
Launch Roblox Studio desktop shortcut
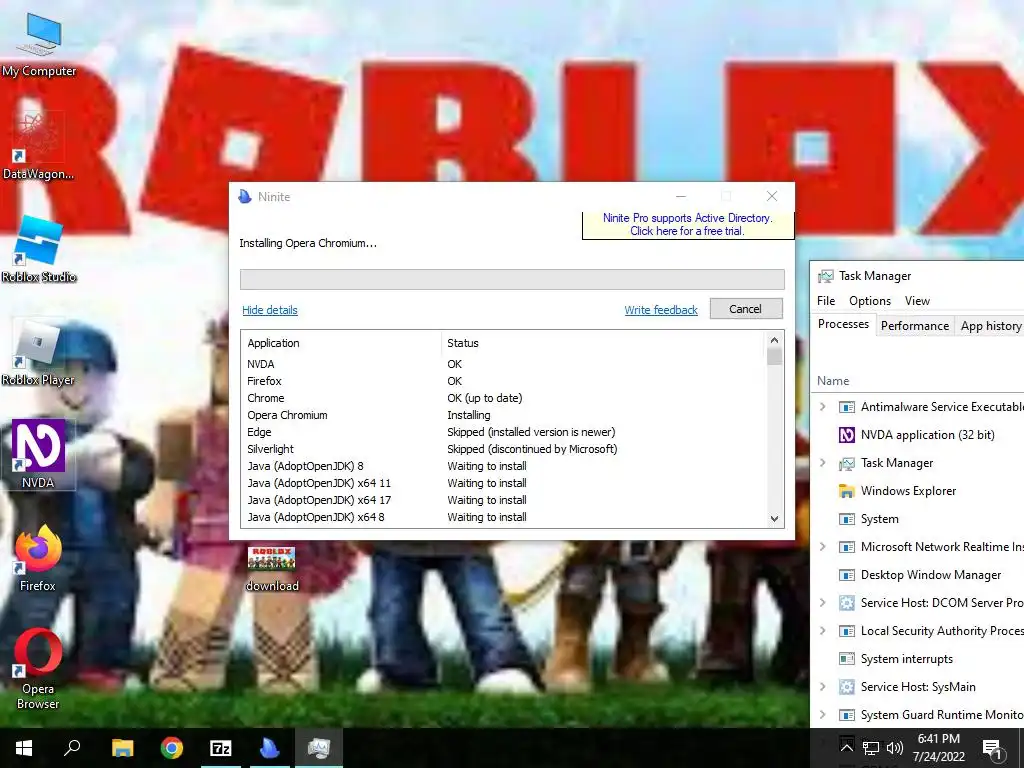pos(39,250)
